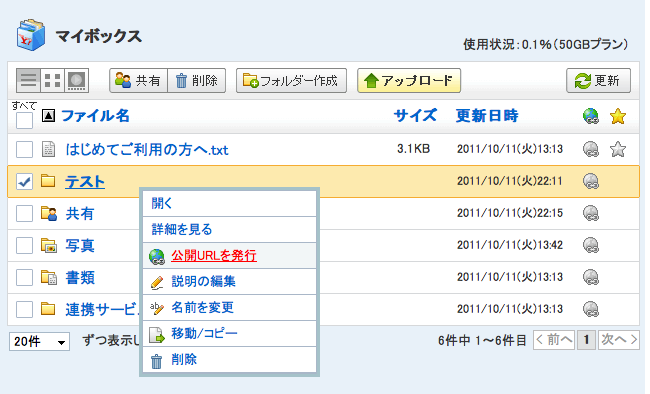Choose 説明の編集 from the context menu
The height and width of the screenshot is (394, 650).
coord(229,282)
